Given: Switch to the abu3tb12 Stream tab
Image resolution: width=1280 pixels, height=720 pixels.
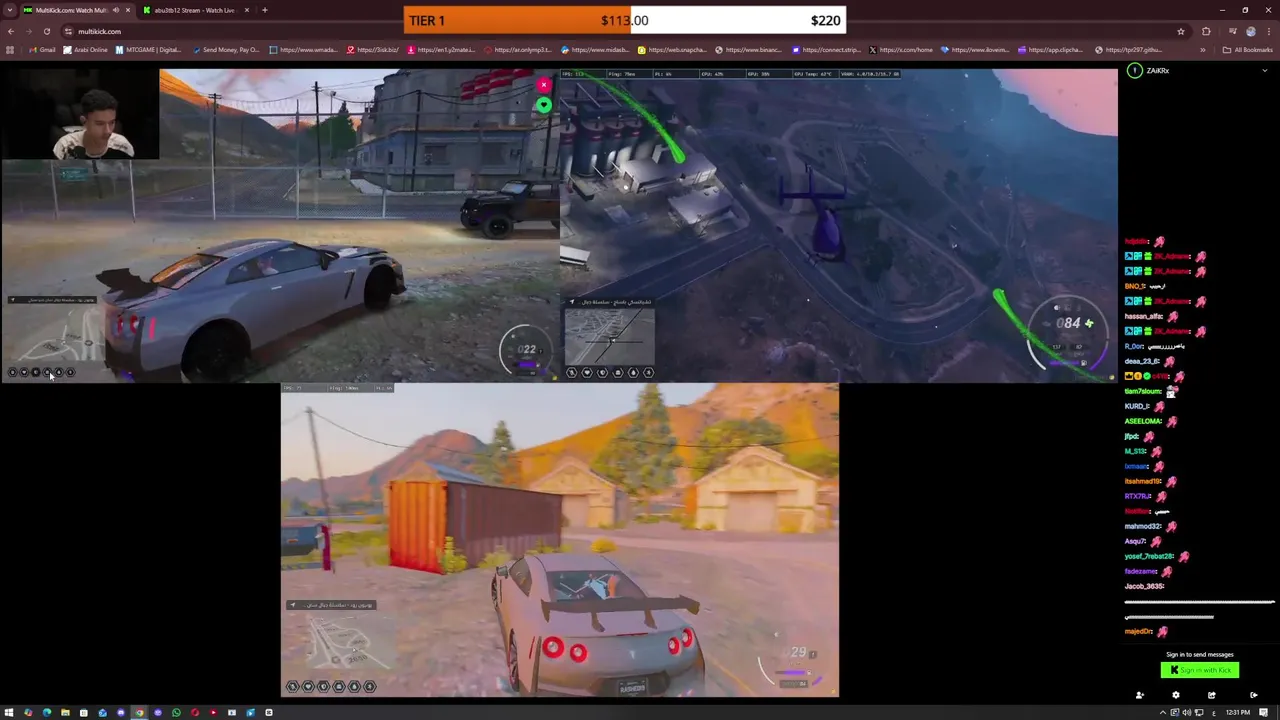Looking at the screenshot, I should point(195,10).
